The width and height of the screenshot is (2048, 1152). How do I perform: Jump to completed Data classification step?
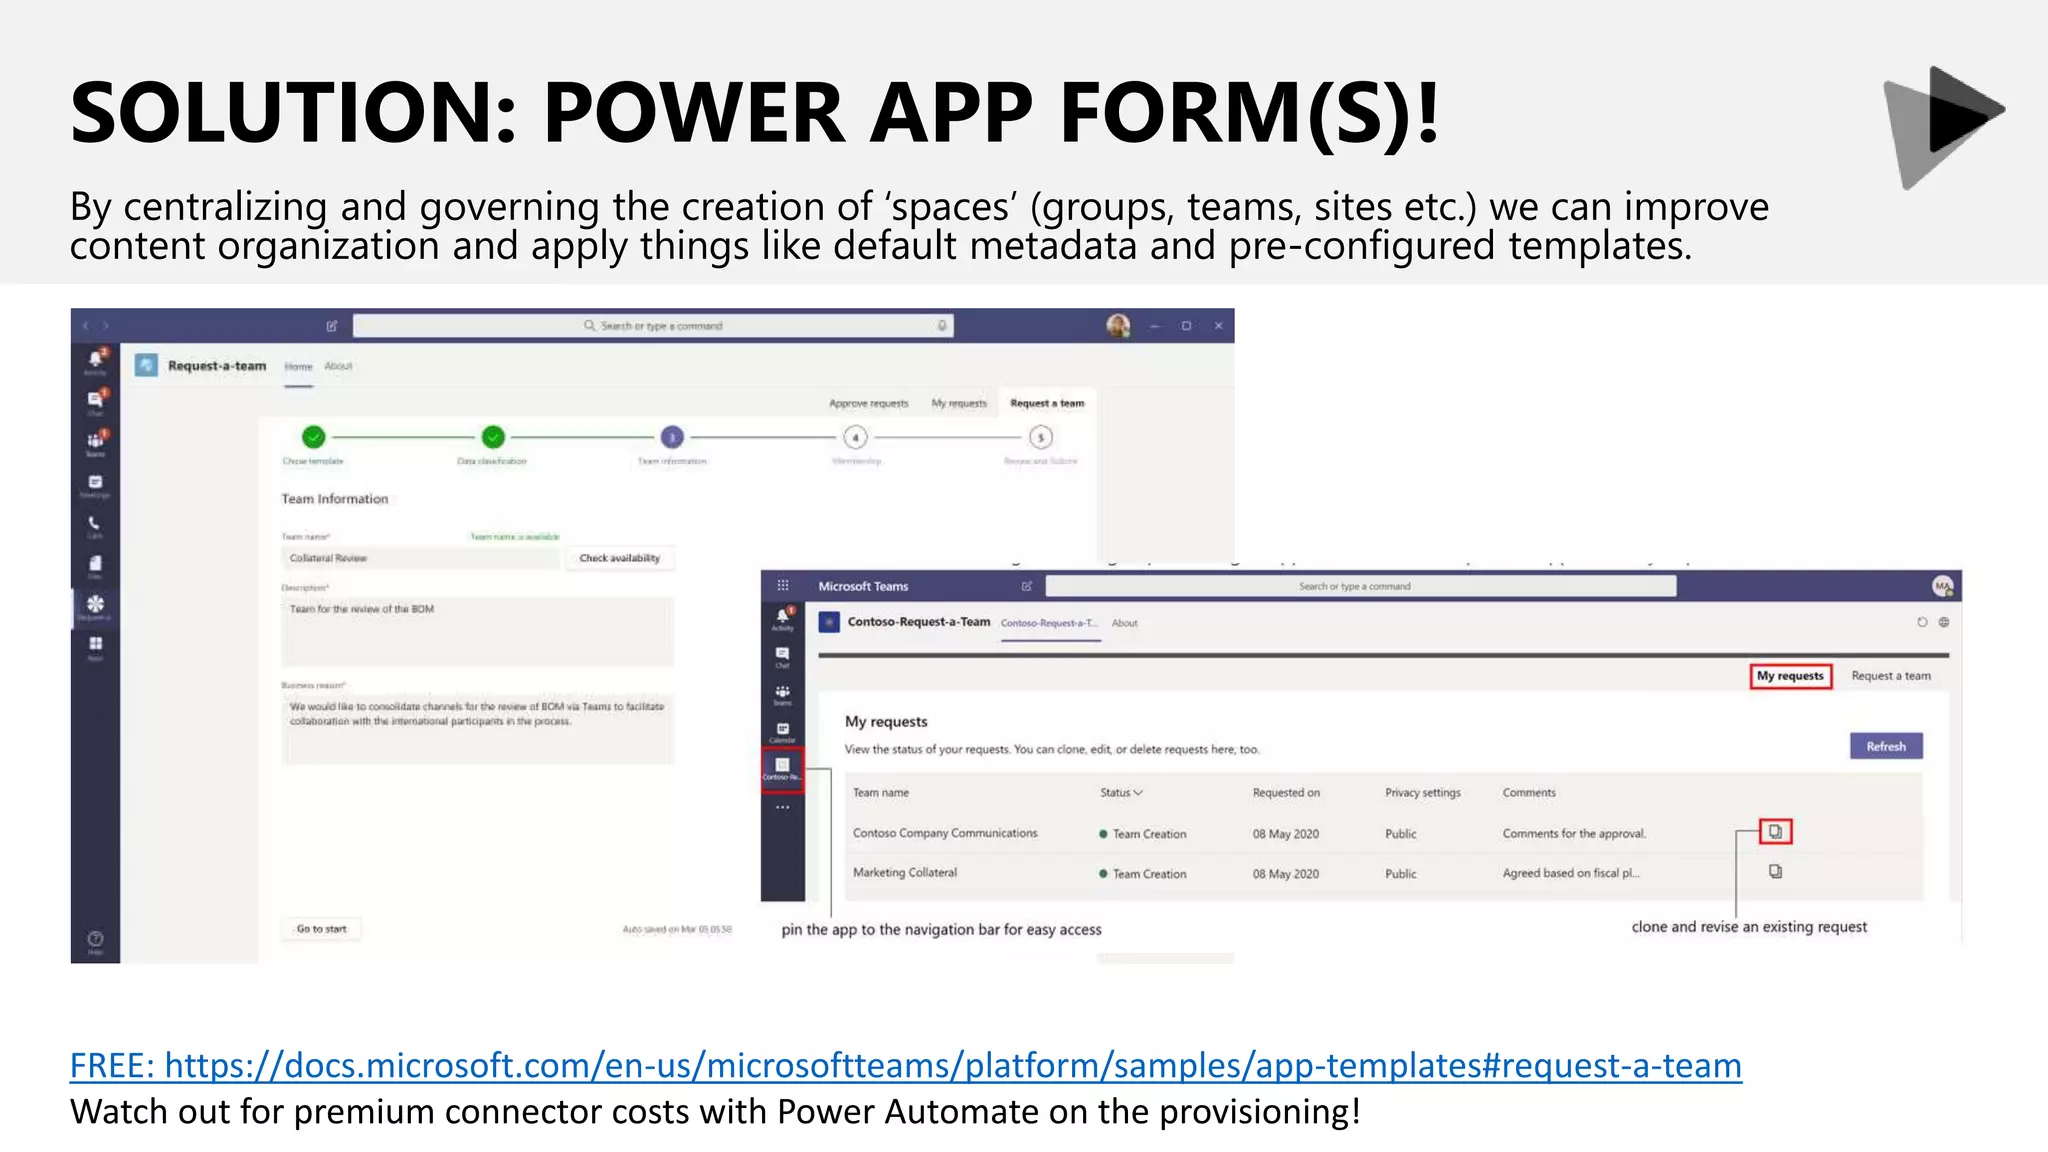[x=493, y=437]
